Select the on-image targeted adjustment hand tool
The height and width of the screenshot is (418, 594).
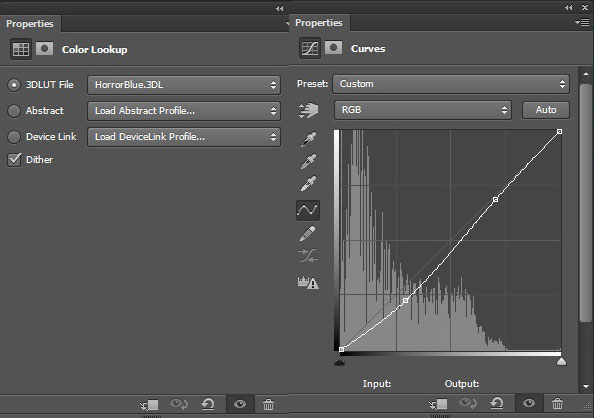[x=308, y=110]
